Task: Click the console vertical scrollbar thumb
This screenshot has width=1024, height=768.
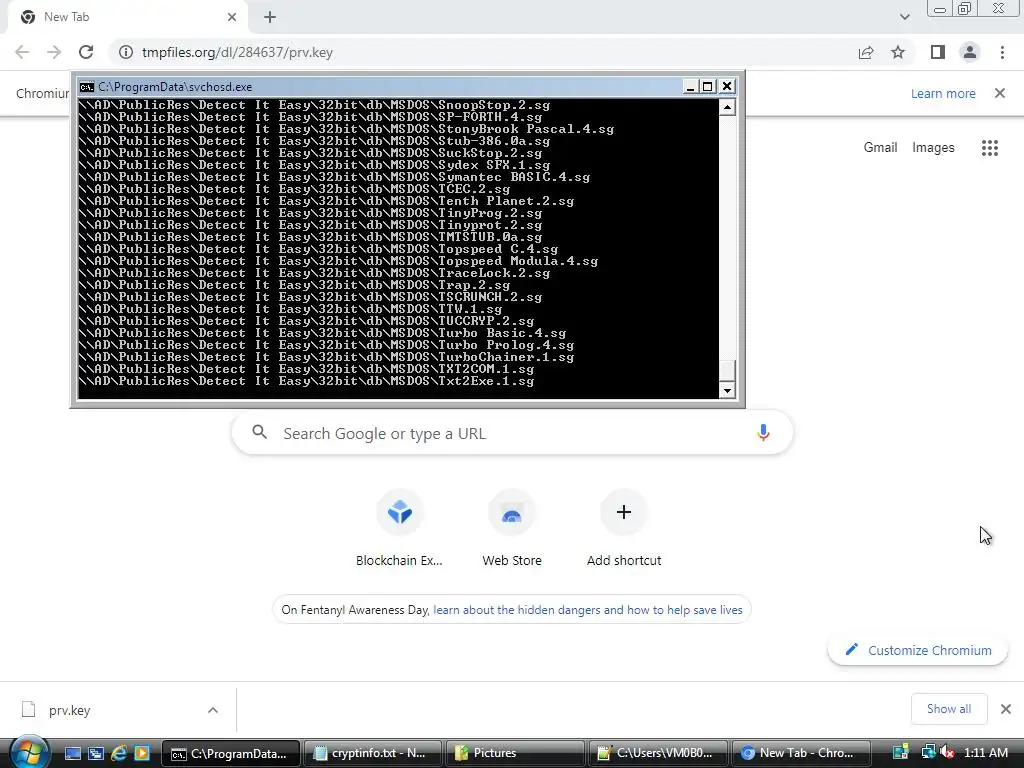Action: pos(727,370)
